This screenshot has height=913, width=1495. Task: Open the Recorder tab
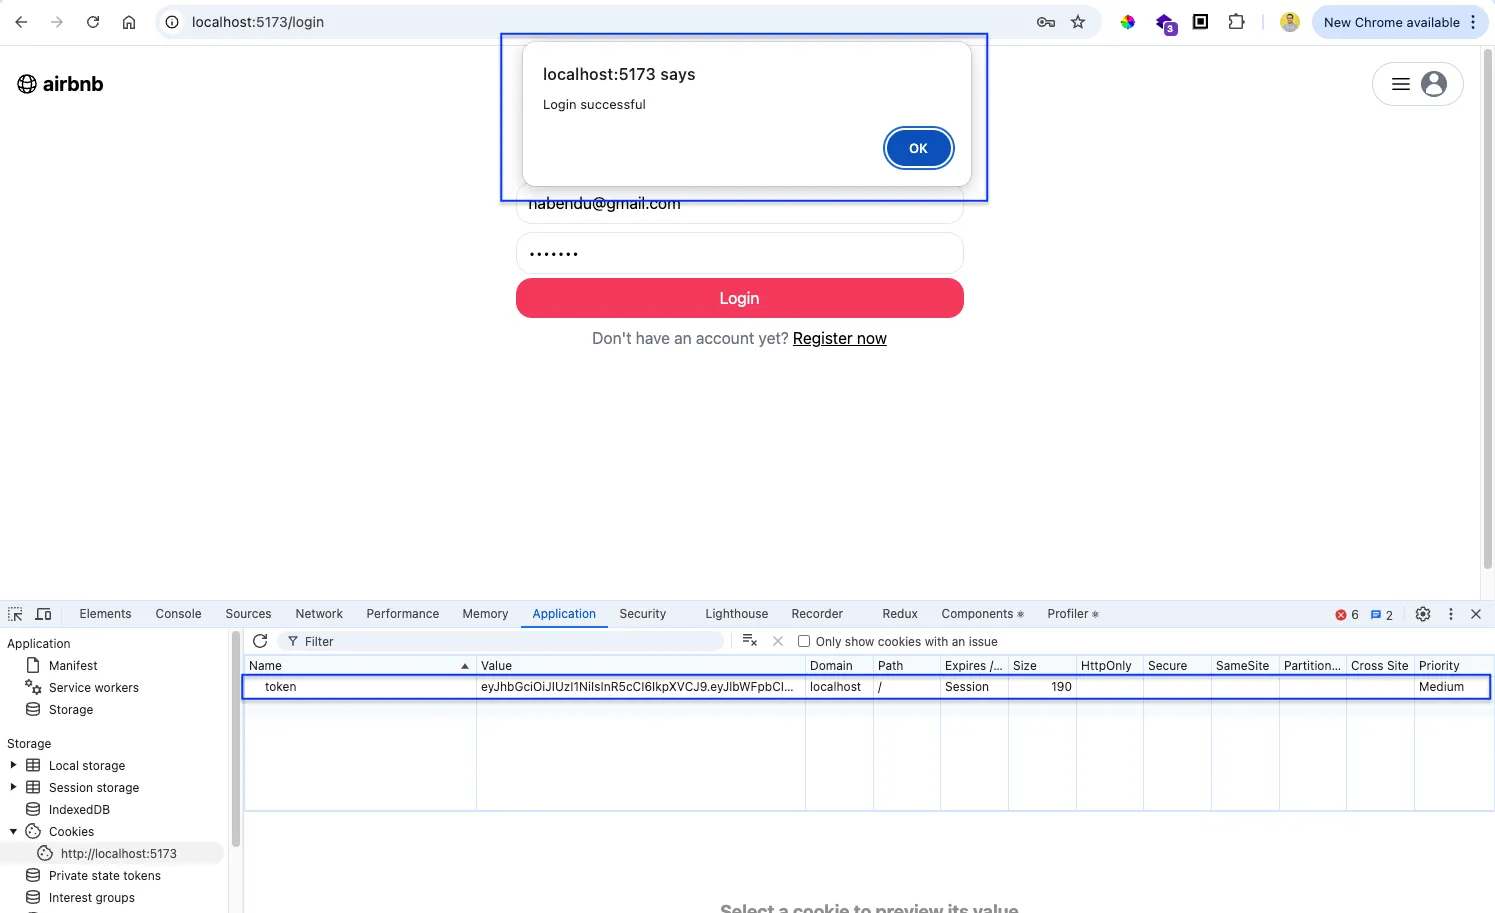point(817,614)
